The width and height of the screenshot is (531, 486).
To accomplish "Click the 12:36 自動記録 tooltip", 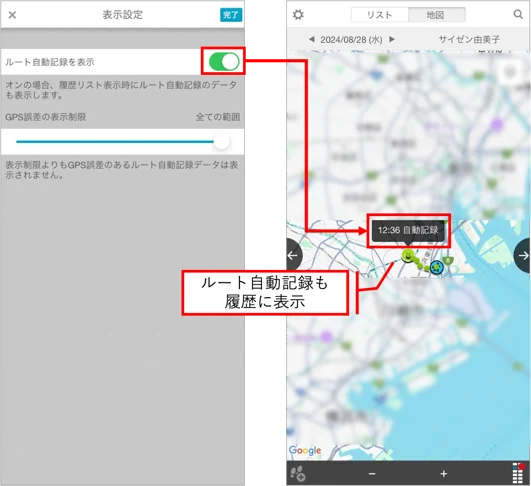I will (x=408, y=231).
